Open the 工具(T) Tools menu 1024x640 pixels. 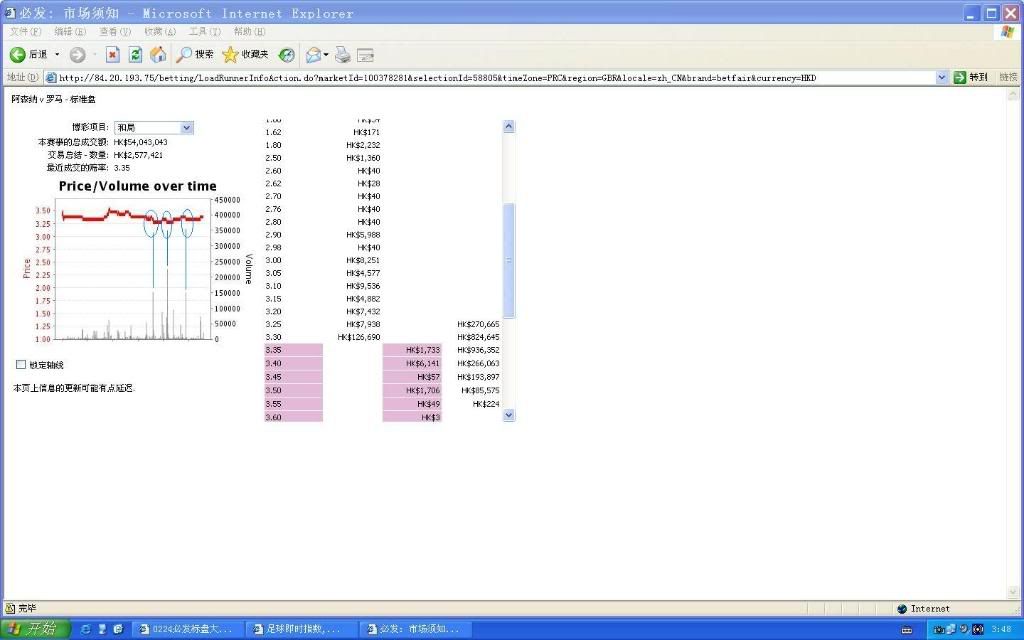pos(204,32)
